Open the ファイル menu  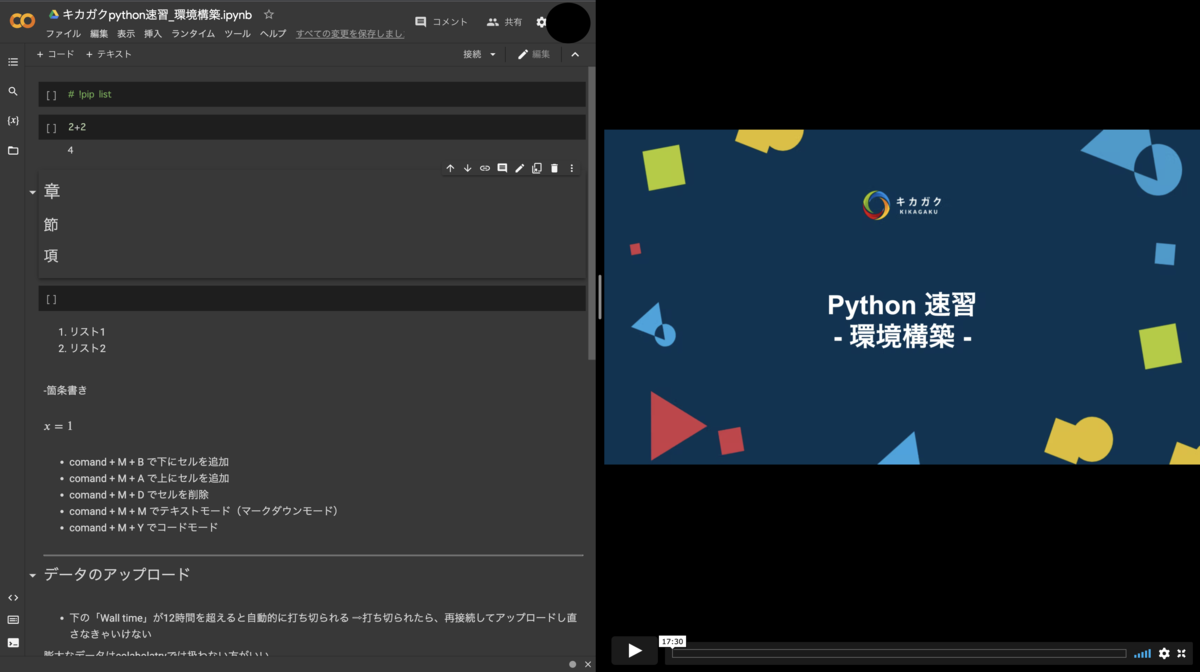click(x=63, y=34)
